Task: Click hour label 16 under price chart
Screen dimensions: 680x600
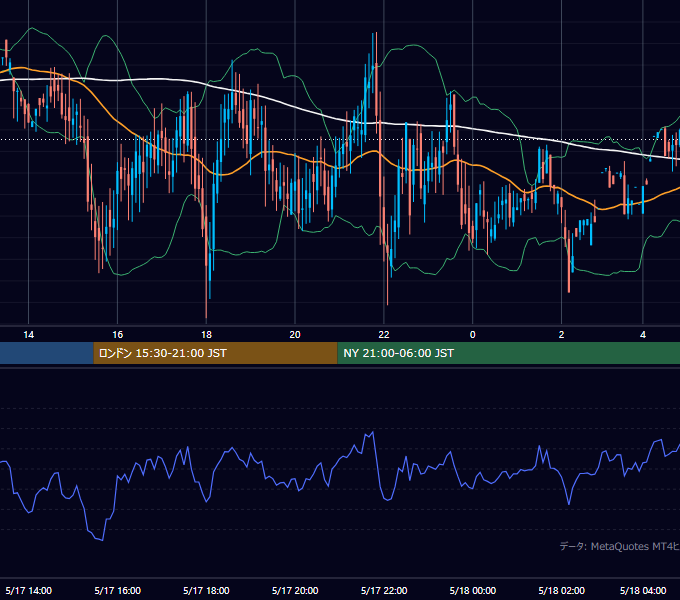Action: coord(118,335)
